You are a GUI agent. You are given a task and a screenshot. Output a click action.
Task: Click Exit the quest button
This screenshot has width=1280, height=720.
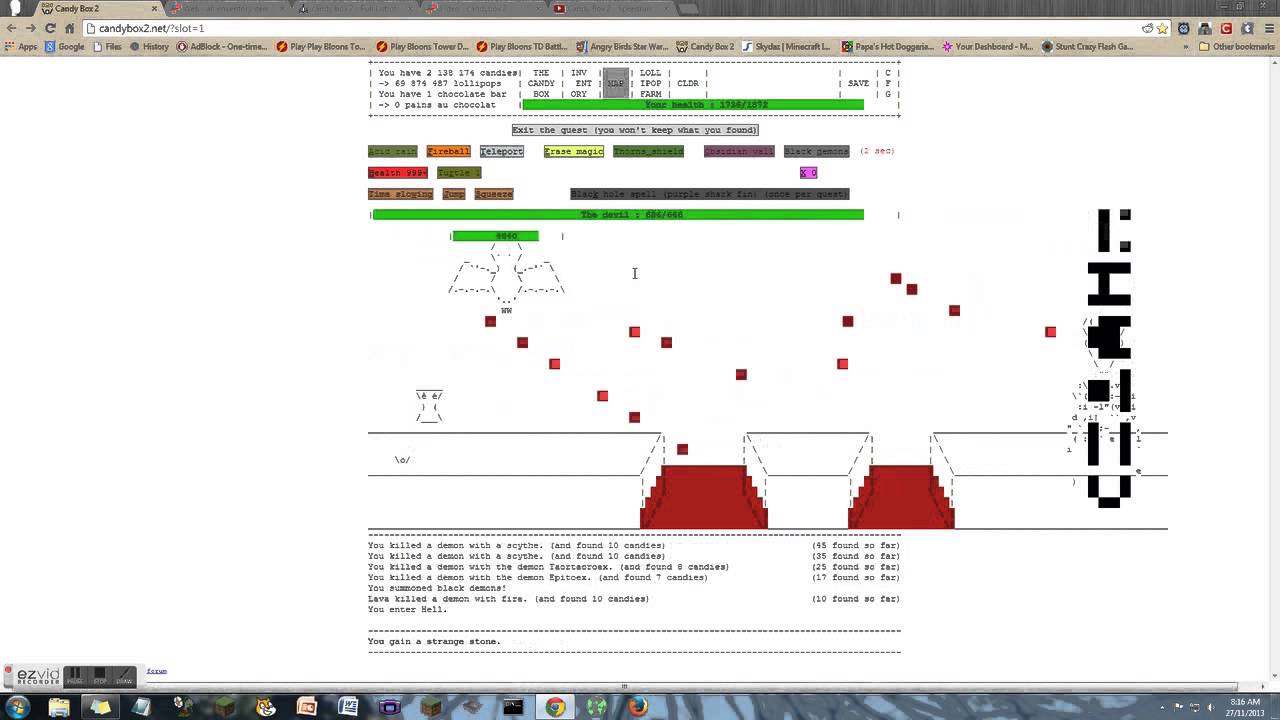(635, 130)
